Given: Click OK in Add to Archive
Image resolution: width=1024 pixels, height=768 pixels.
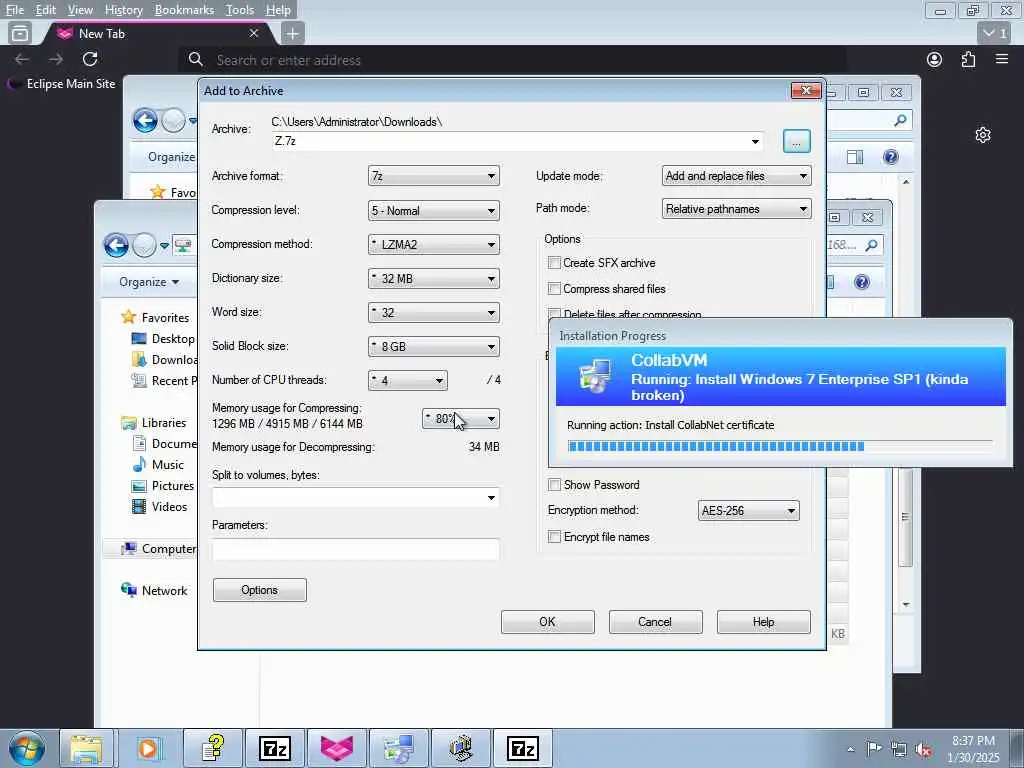Looking at the screenshot, I should pyautogui.click(x=547, y=622).
